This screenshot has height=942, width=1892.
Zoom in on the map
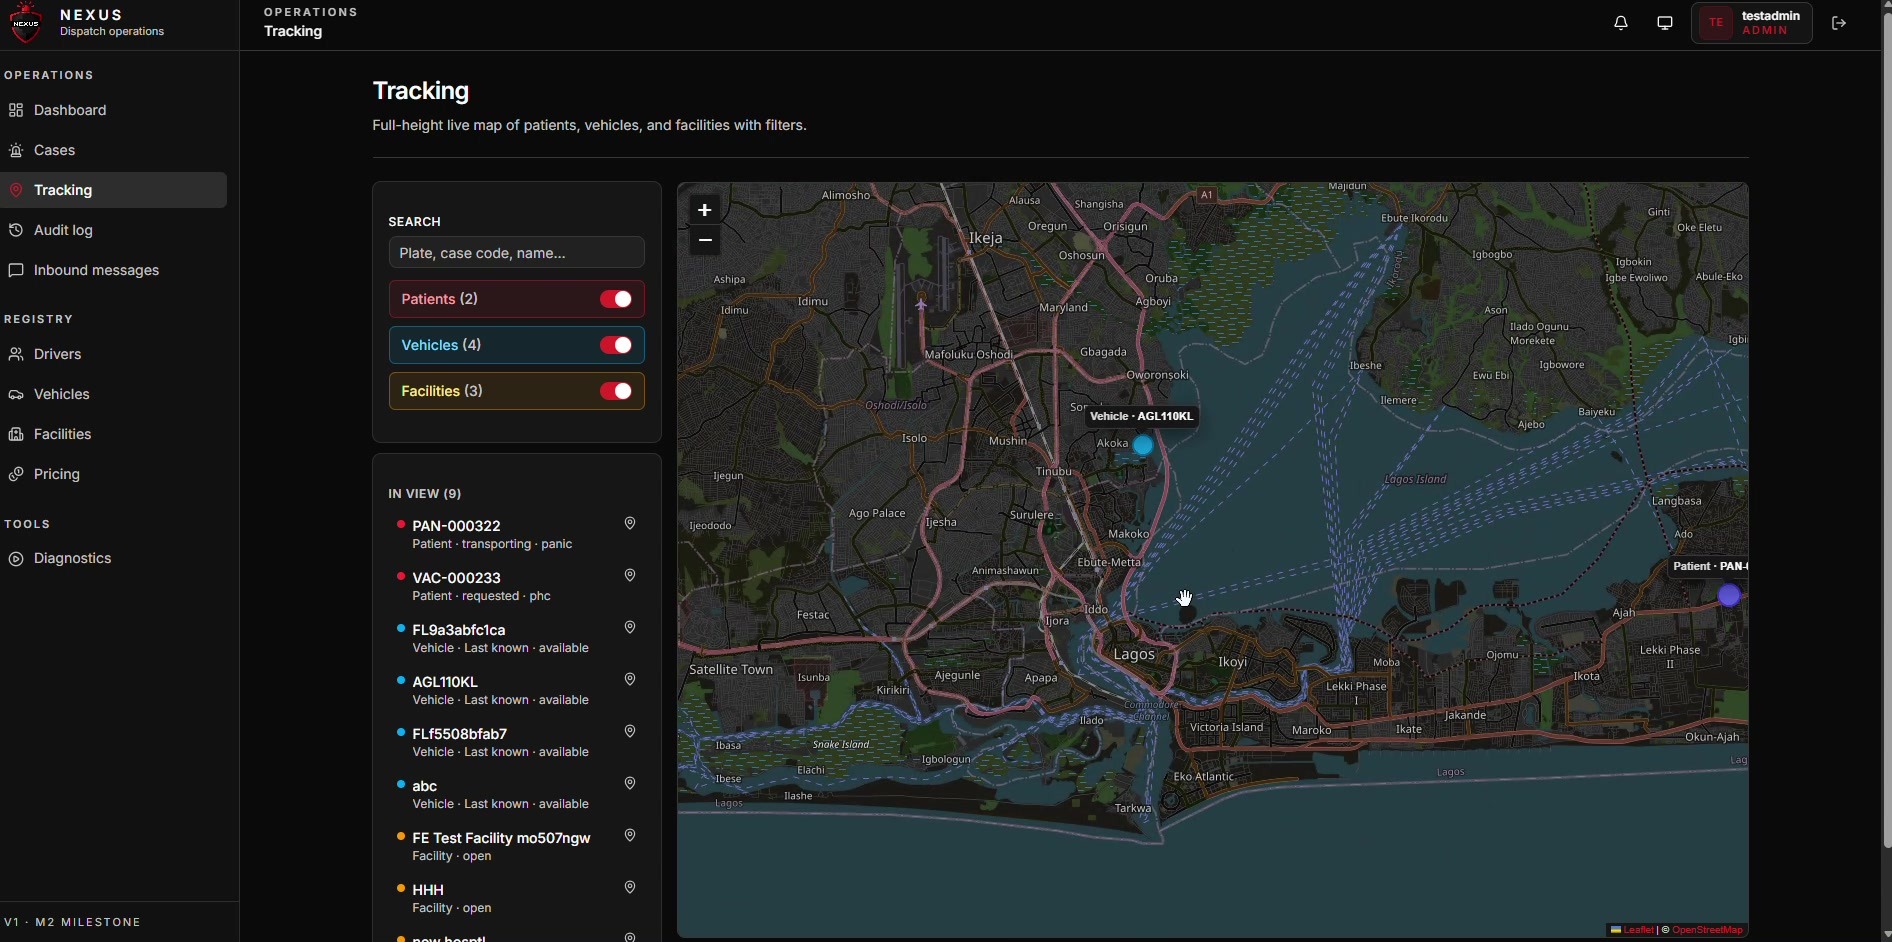706,210
